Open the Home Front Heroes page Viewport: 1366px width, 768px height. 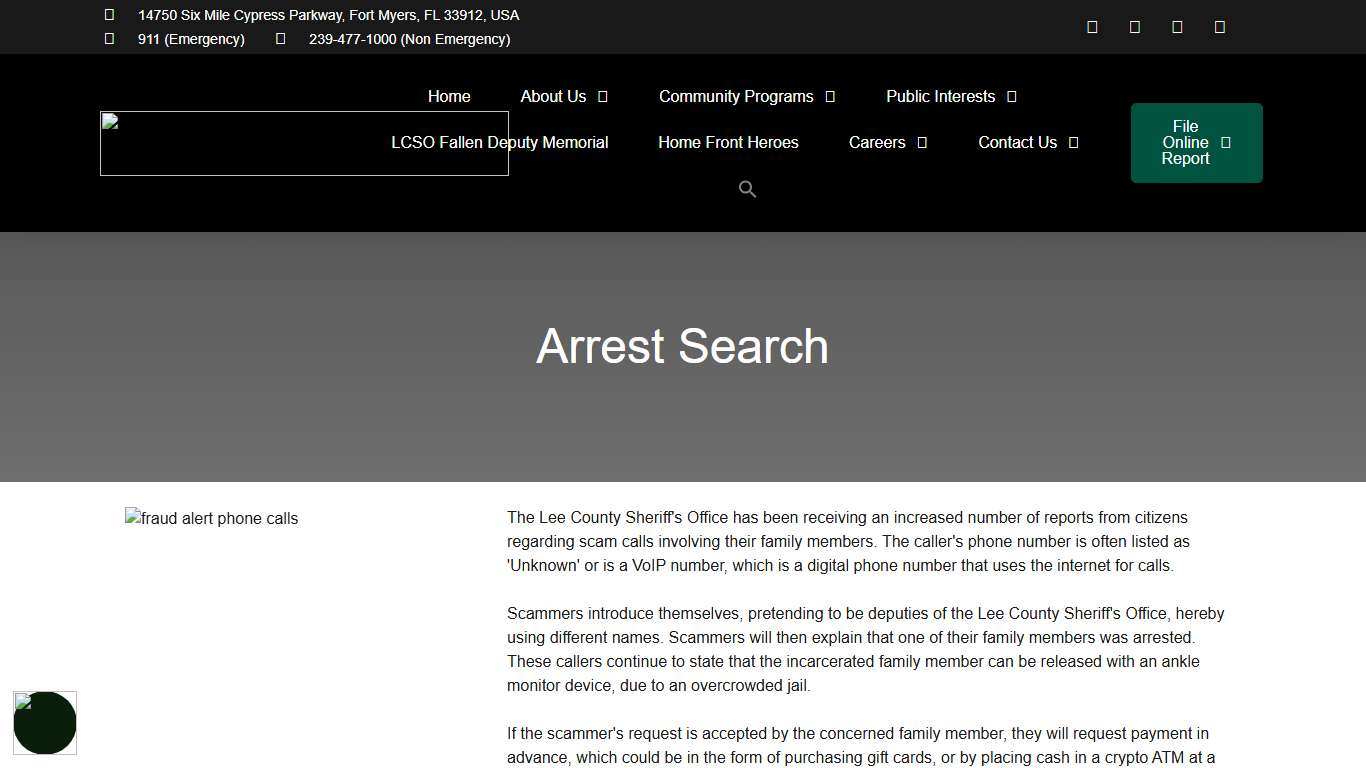point(728,142)
